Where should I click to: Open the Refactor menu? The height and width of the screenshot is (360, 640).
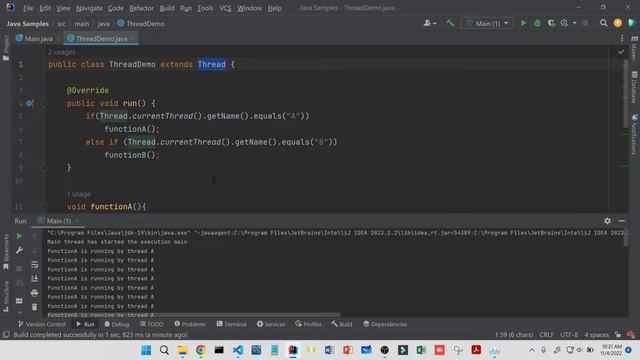coord(141,8)
